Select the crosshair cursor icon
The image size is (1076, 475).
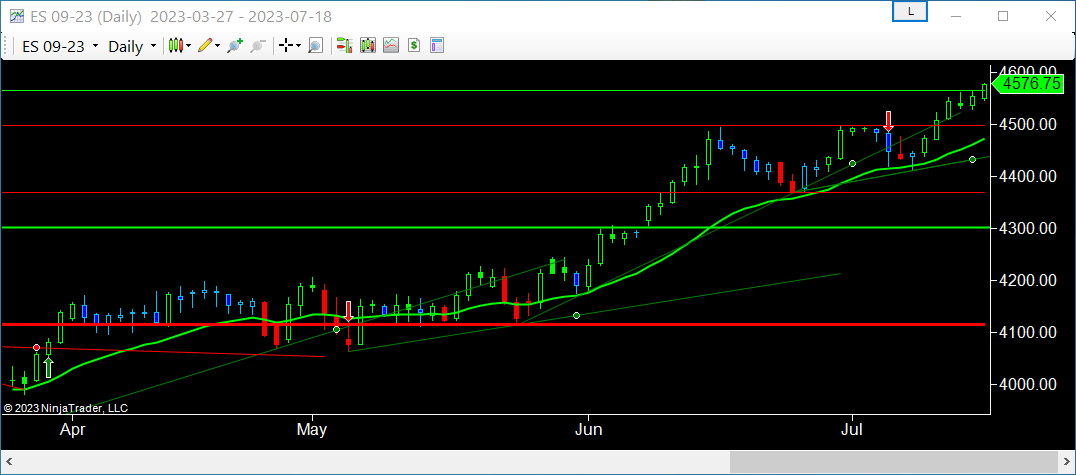285,46
